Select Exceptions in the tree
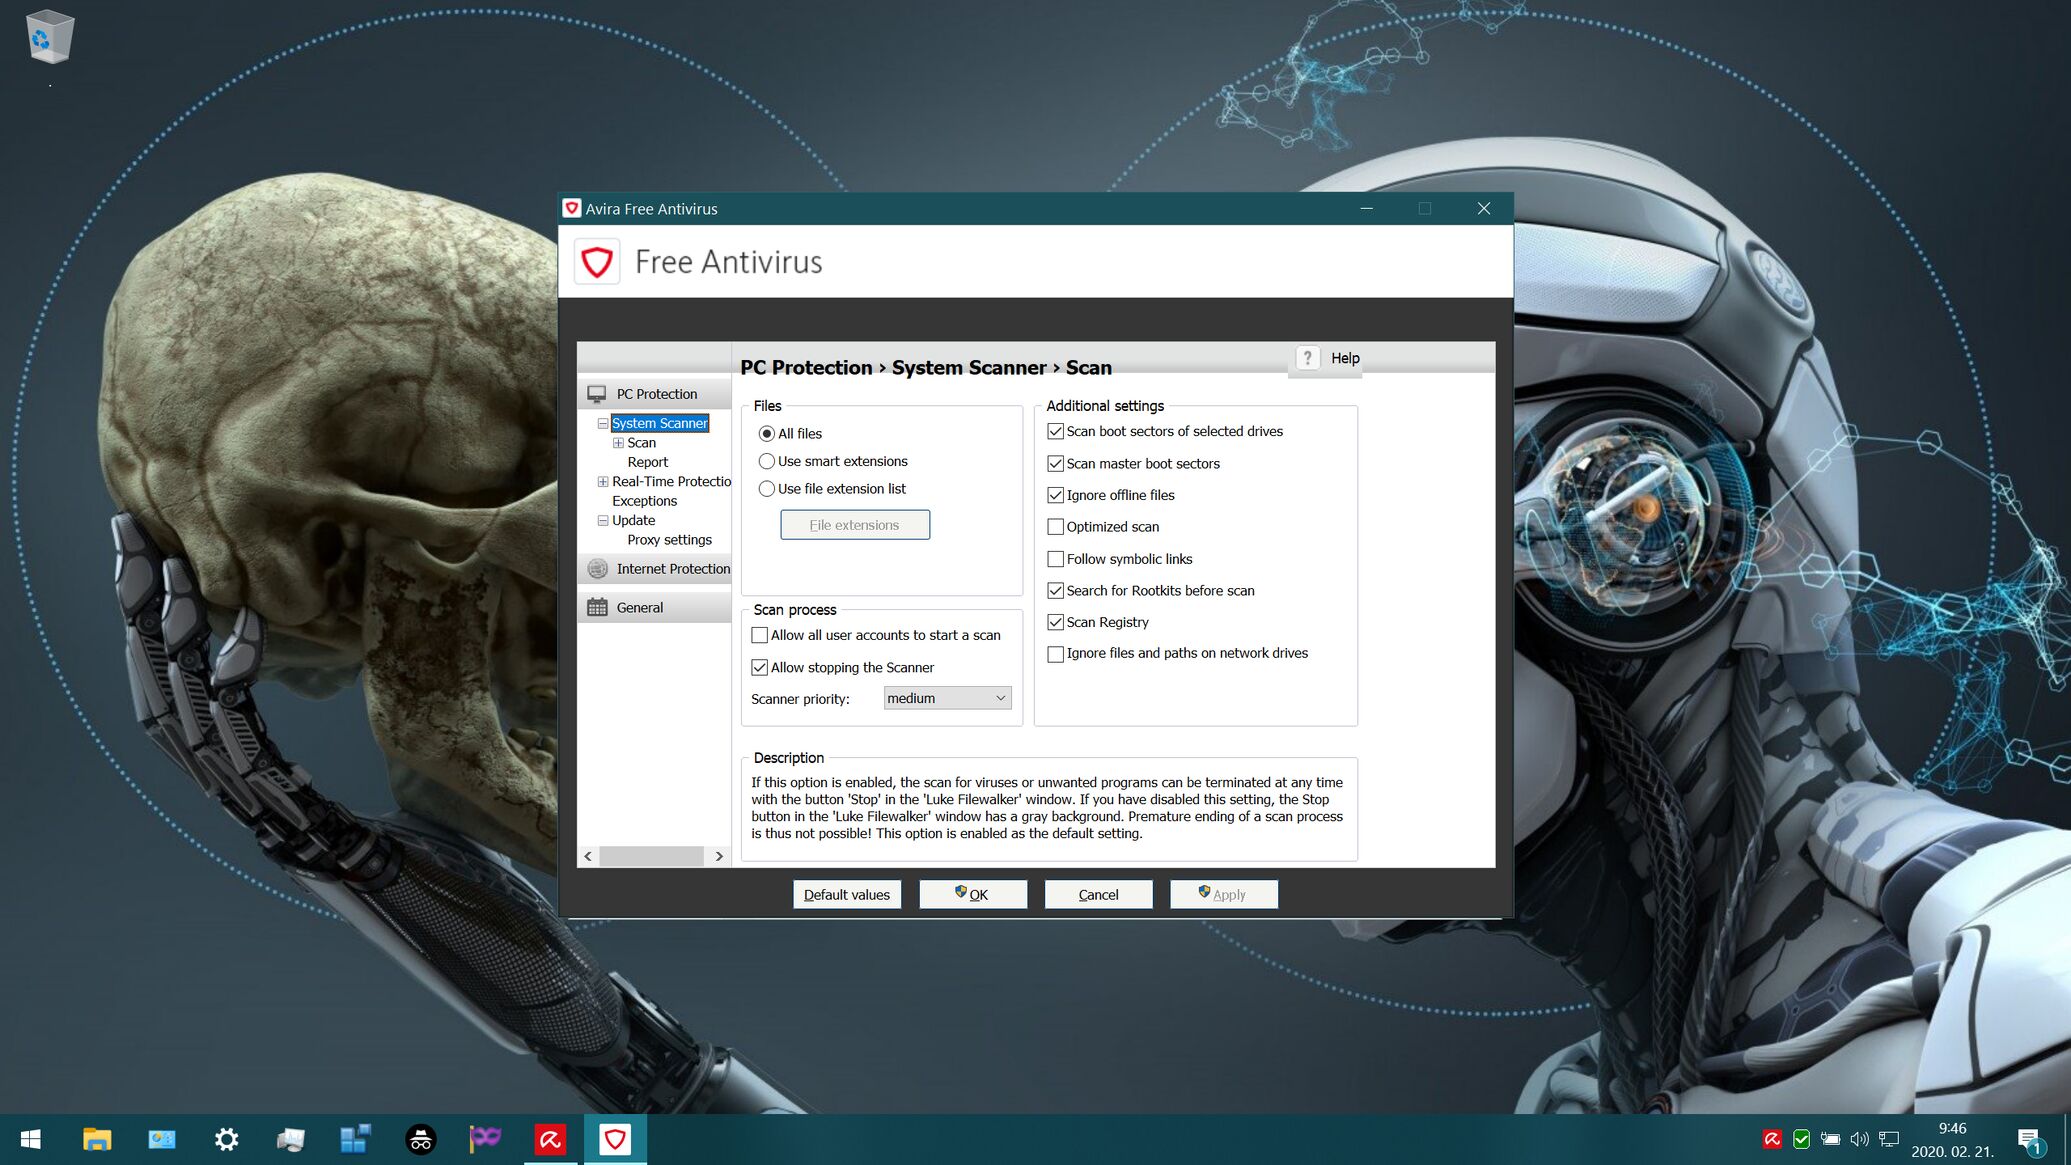2071x1165 pixels. [644, 501]
